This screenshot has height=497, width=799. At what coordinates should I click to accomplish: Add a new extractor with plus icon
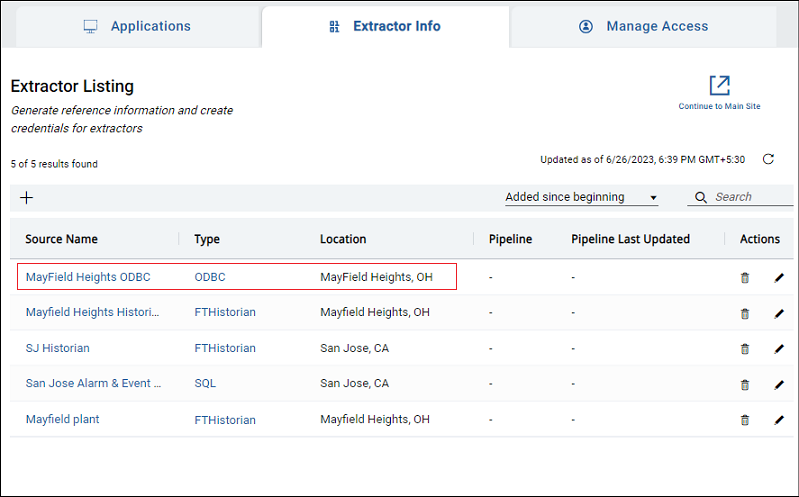point(26,198)
